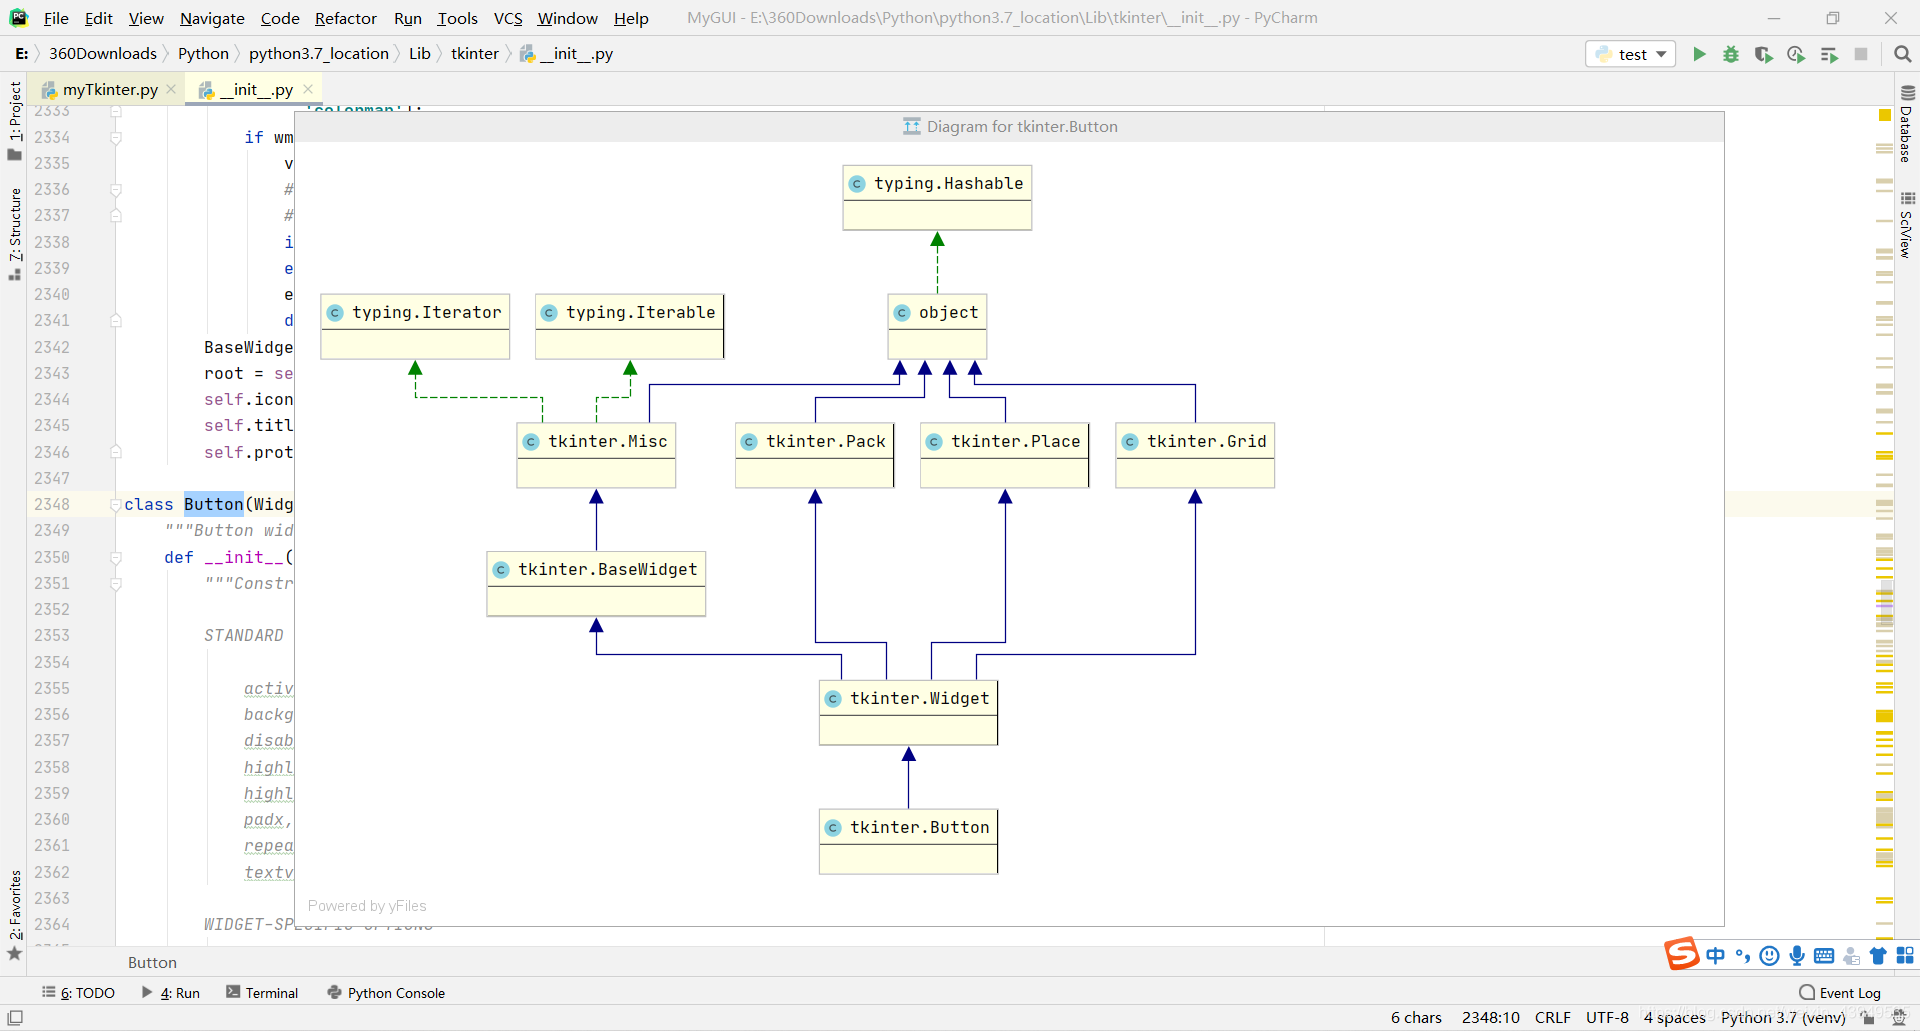This screenshot has width=1920, height=1031.
Task: Collapse the __init__ def fold at line 2350
Action: (x=116, y=558)
